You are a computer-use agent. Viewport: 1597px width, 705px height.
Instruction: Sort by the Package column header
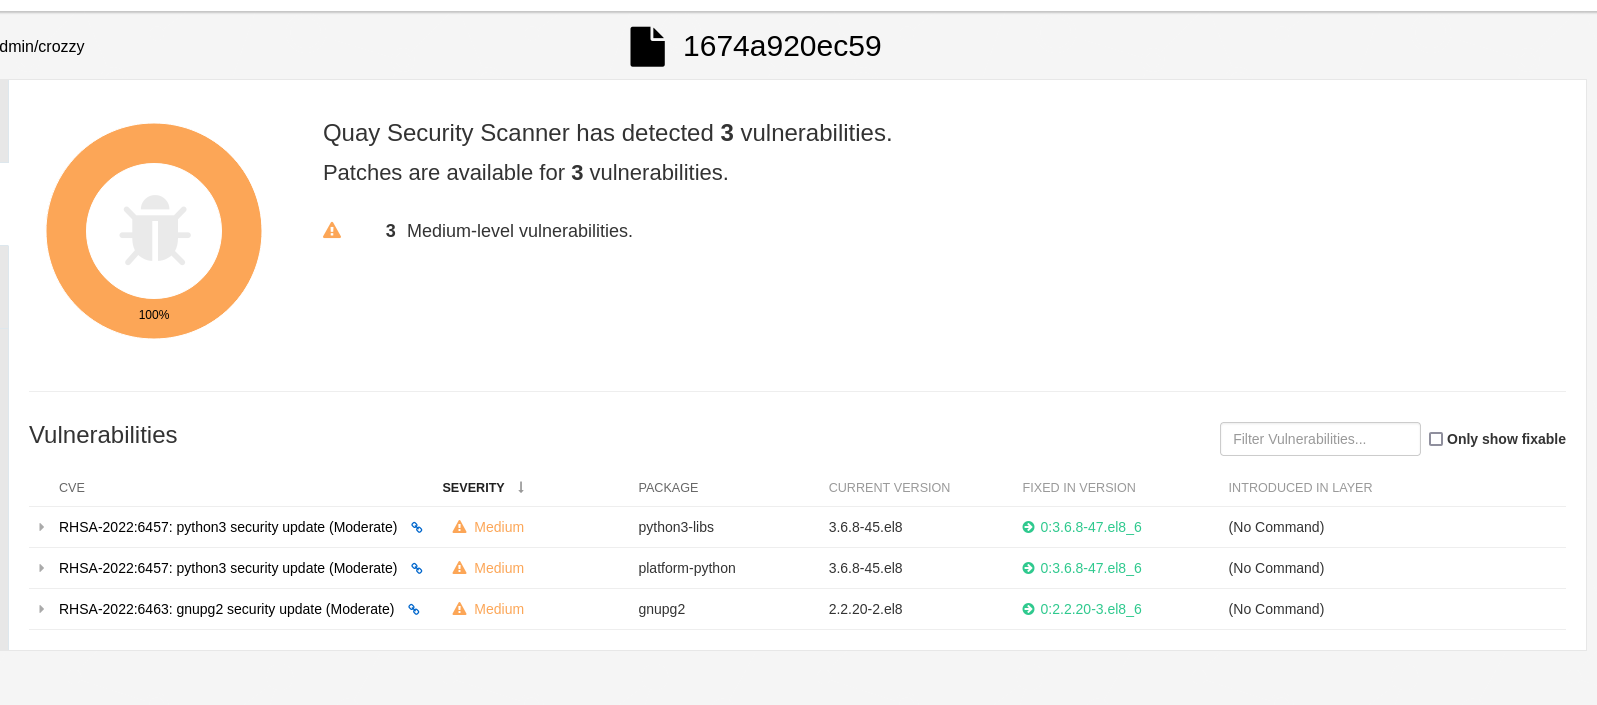click(x=668, y=488)
